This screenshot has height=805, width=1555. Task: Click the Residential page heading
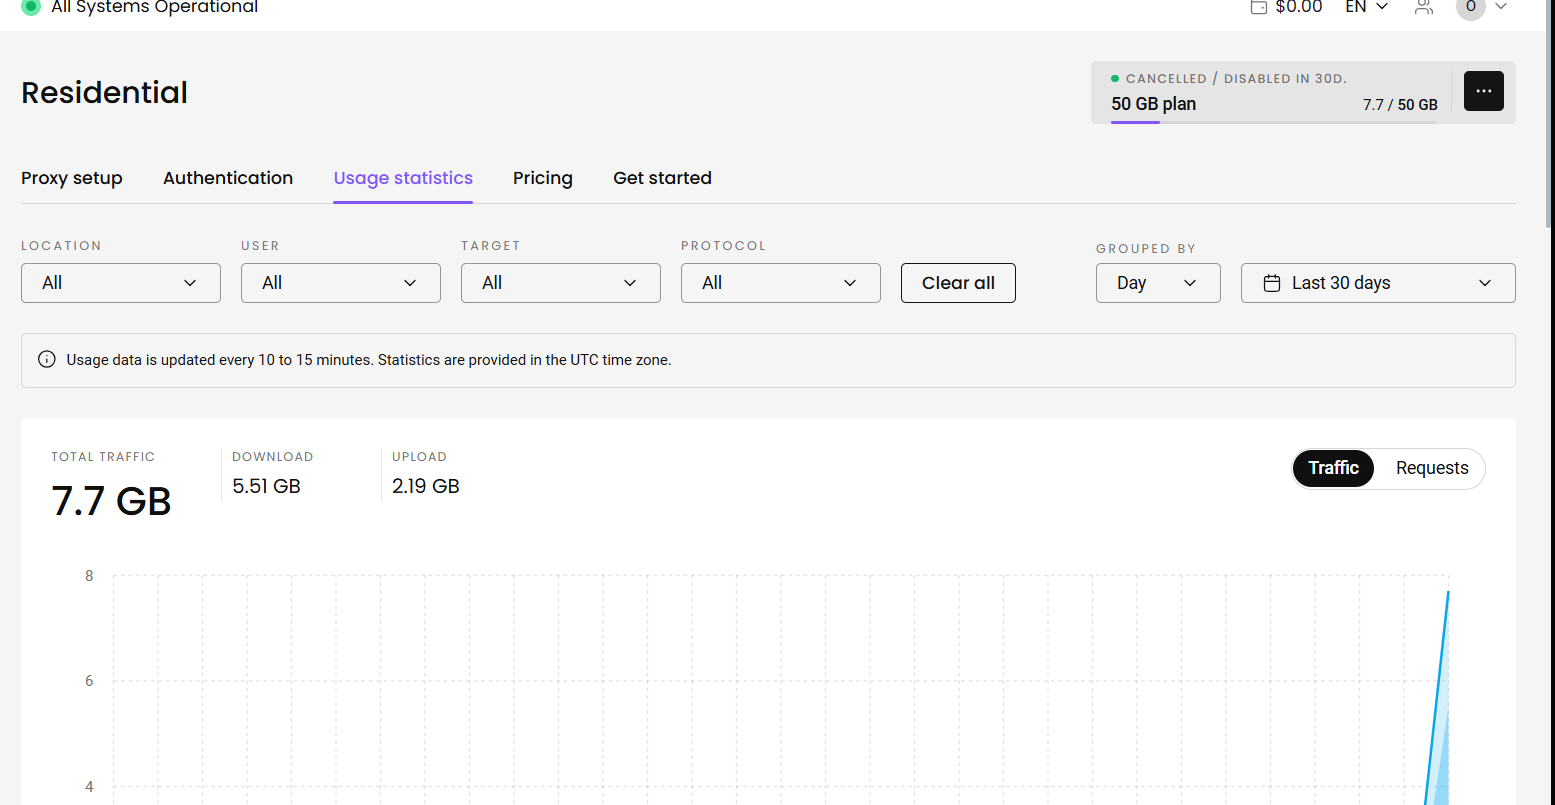click(x=104, y=92)
